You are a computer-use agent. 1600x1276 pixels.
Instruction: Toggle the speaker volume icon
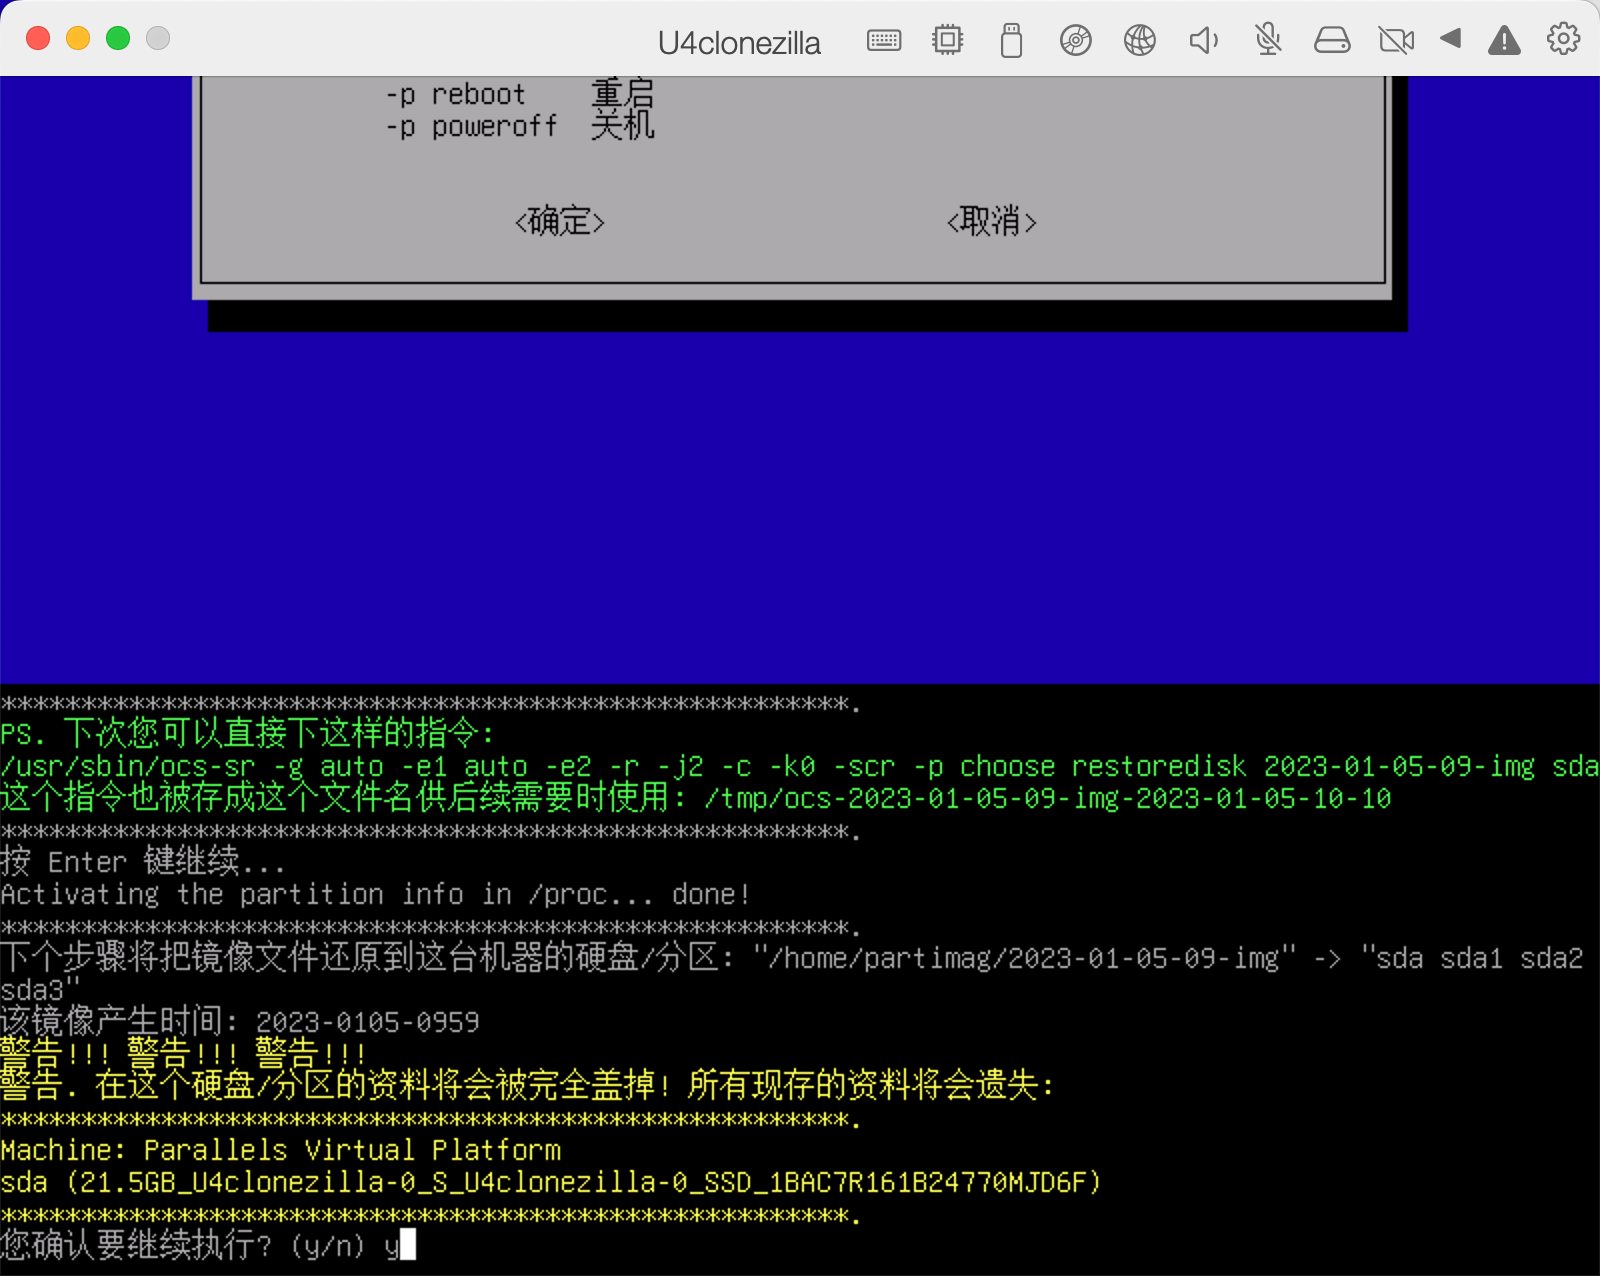[1204, 40]
